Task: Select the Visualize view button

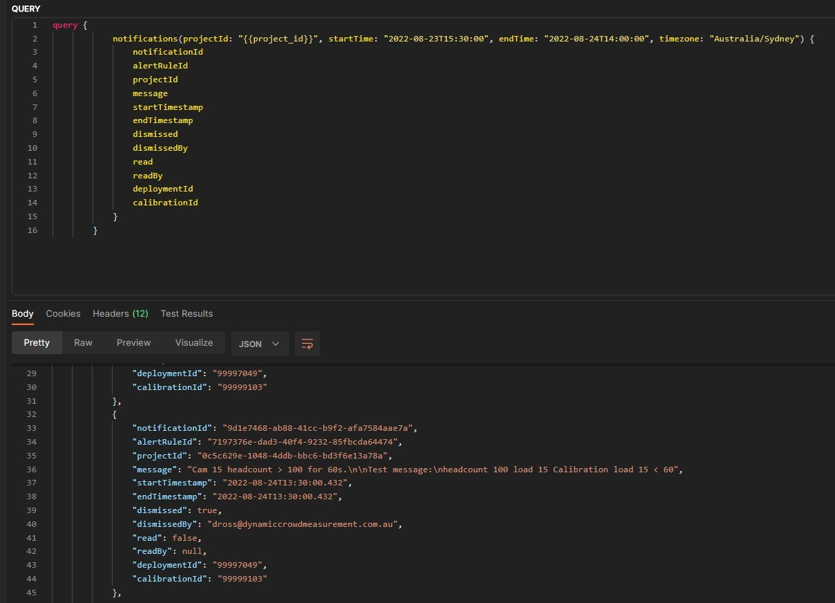Action: 194,343
